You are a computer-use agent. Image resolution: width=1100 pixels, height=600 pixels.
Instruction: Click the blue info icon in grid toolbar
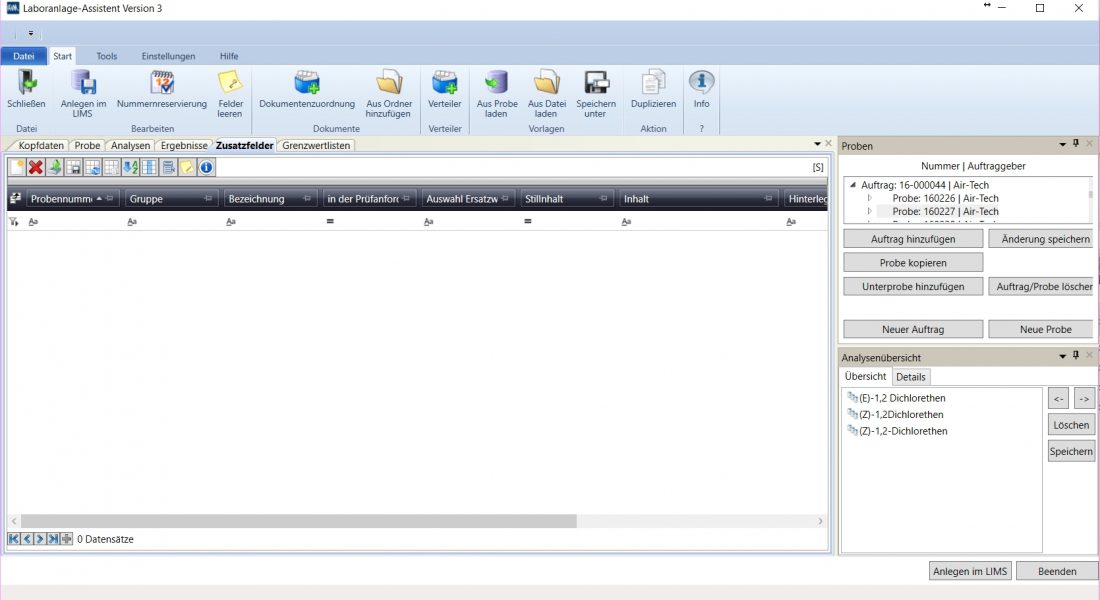pos(206,167)
